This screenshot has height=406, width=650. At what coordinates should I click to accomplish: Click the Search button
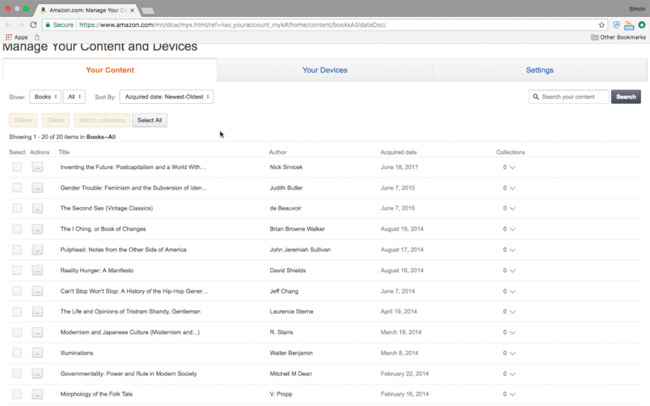point(625,97)
